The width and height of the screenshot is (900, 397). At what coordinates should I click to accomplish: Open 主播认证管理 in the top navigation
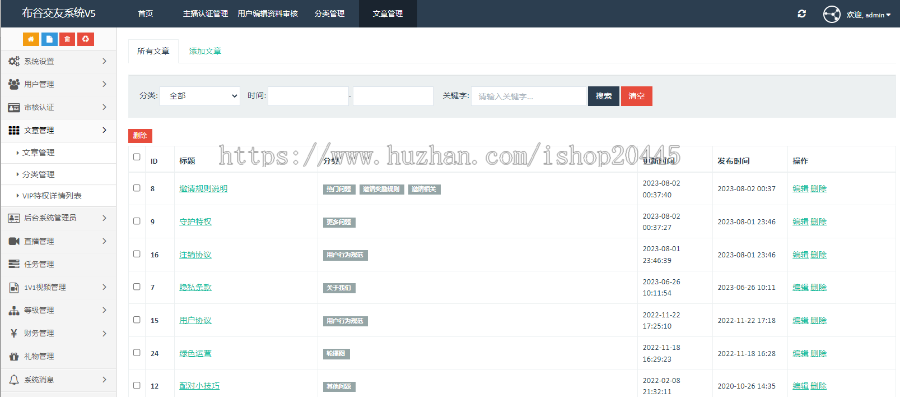tap(205, 14)
